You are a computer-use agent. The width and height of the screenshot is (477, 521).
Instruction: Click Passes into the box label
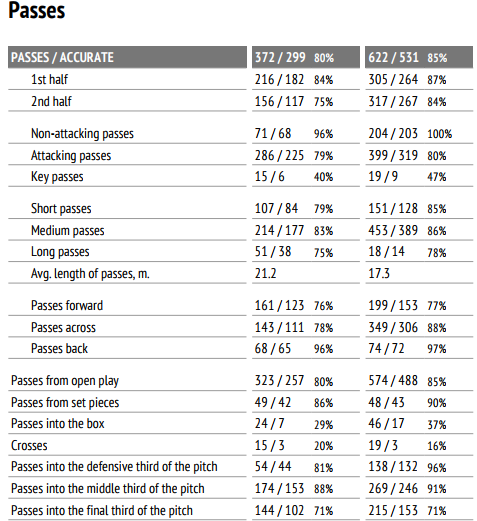58,424
